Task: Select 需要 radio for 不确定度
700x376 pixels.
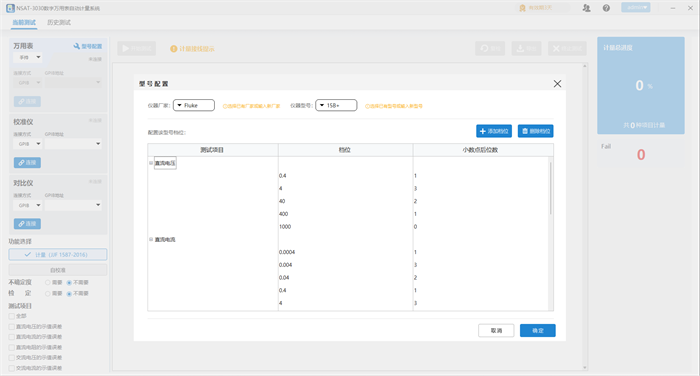Action: tap(47, 283)
